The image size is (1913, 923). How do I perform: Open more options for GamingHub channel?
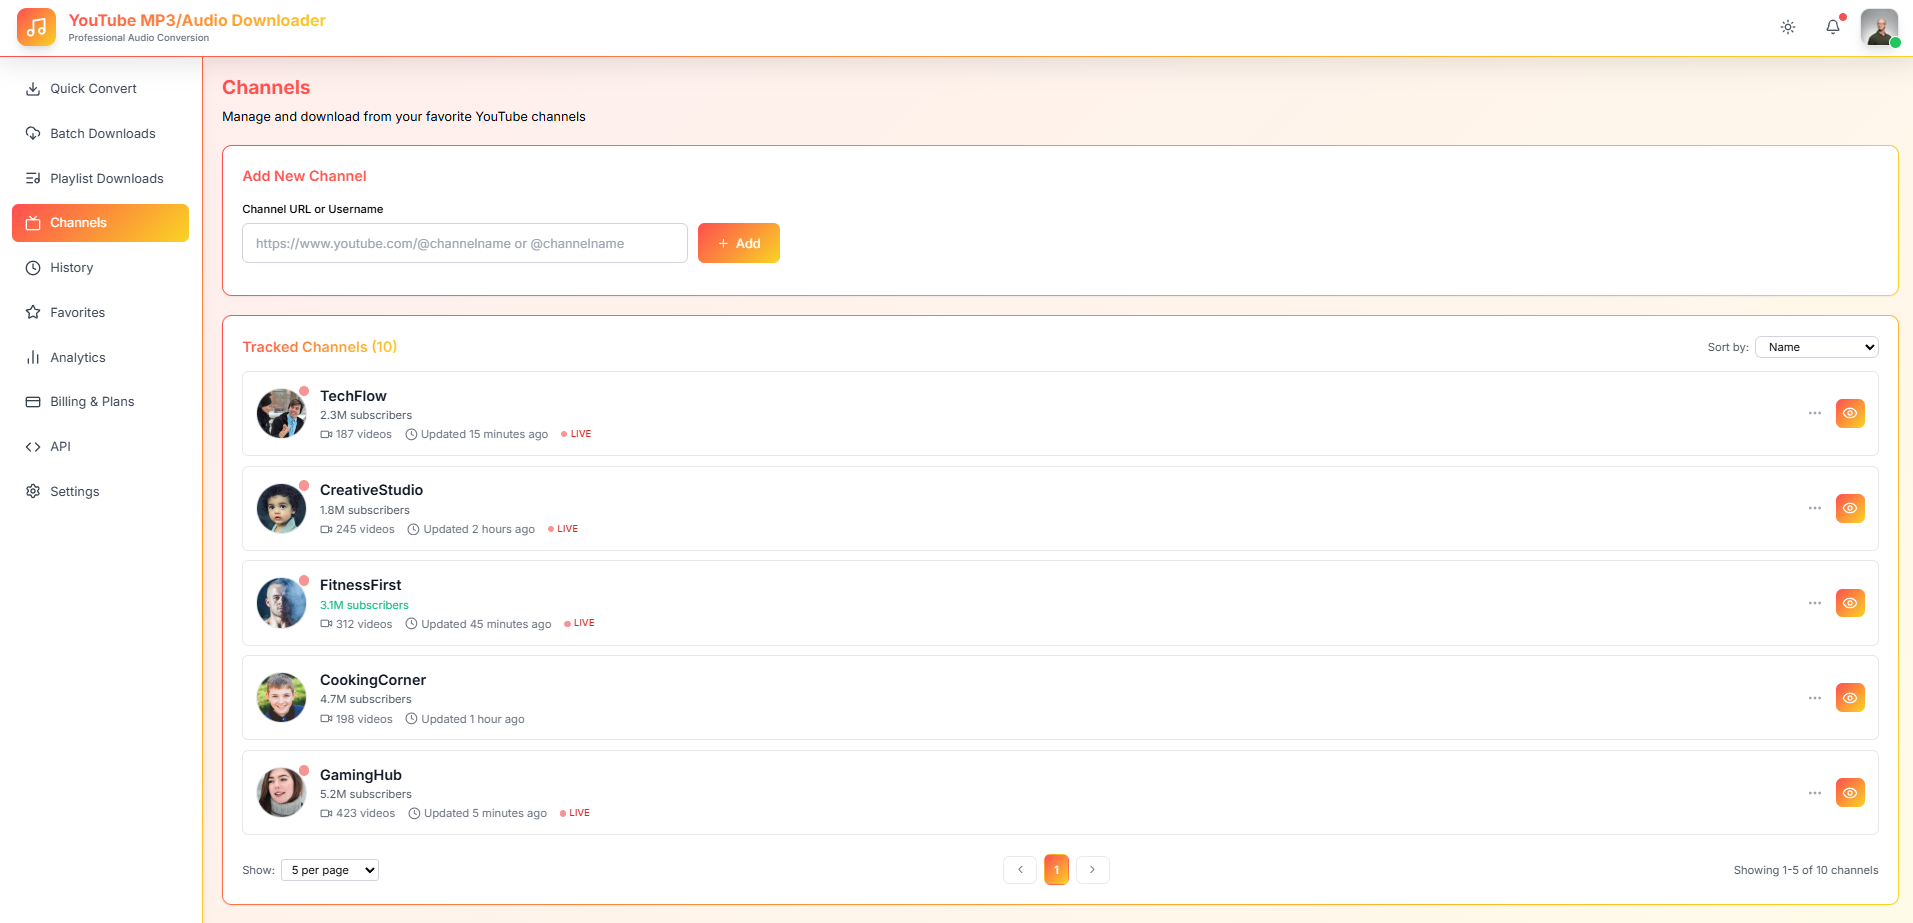click(x=1814, y=793)
